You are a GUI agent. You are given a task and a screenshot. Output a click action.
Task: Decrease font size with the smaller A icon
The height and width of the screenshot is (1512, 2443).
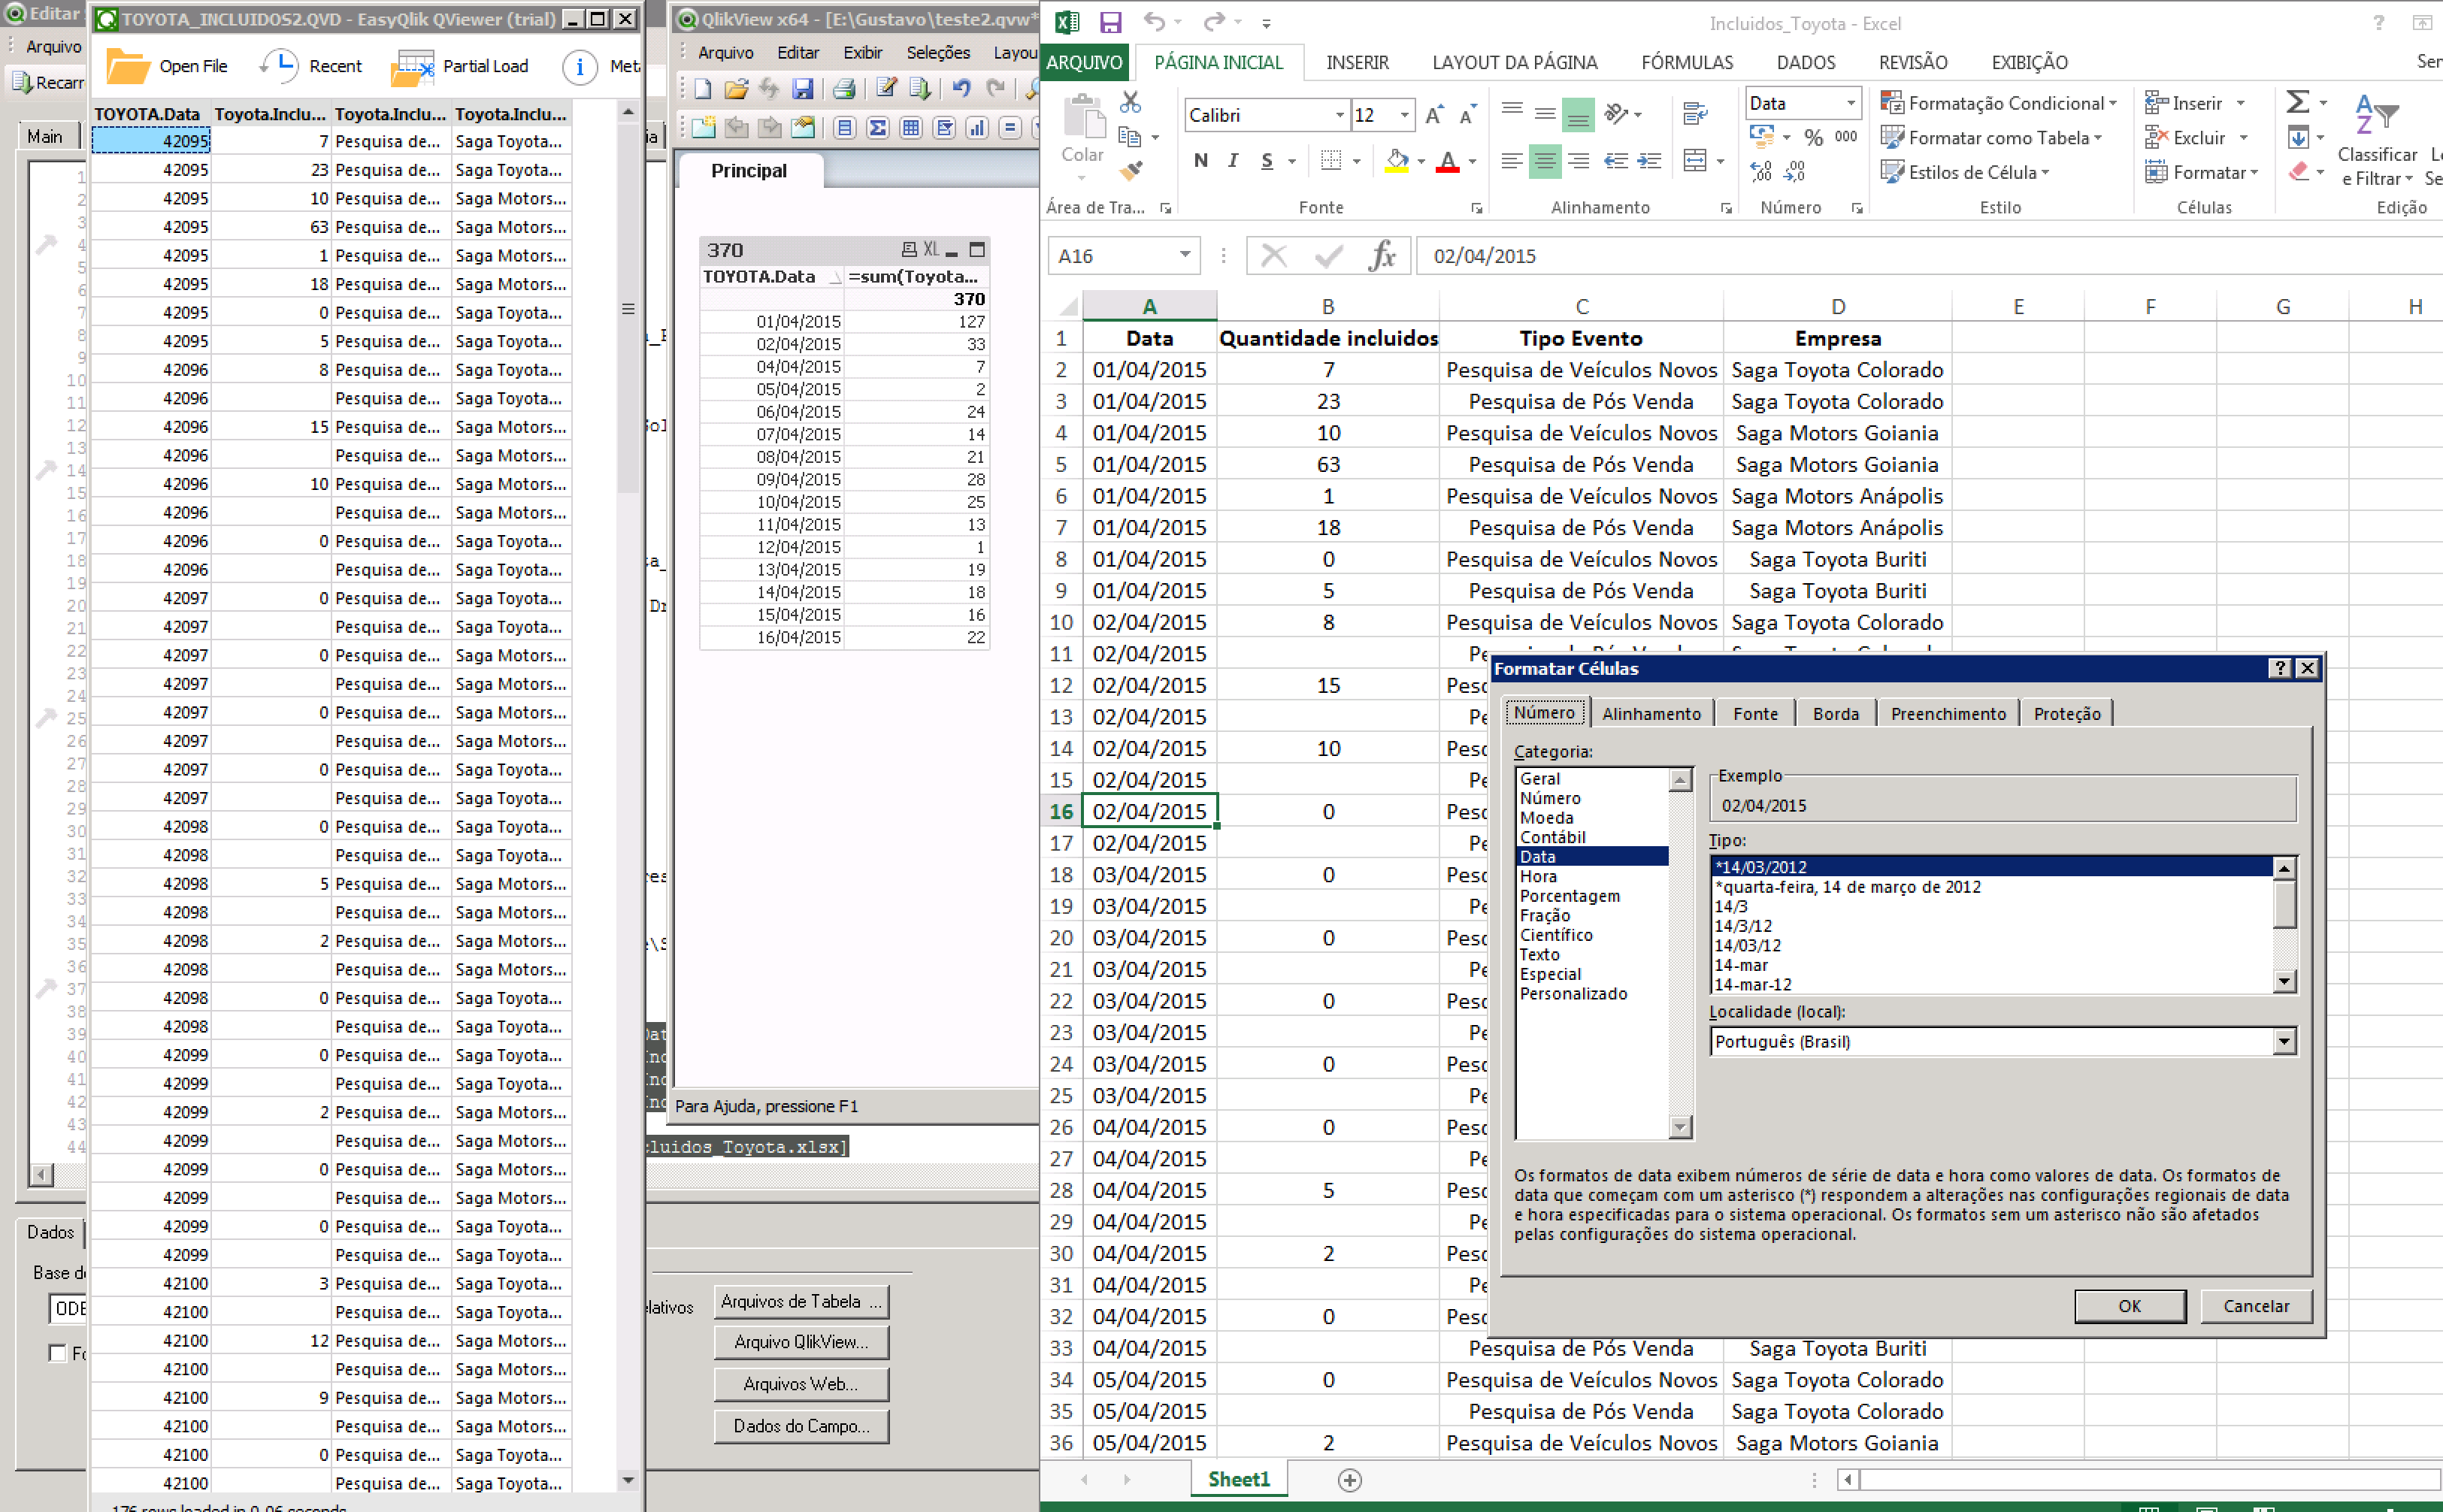[1467, 115]
